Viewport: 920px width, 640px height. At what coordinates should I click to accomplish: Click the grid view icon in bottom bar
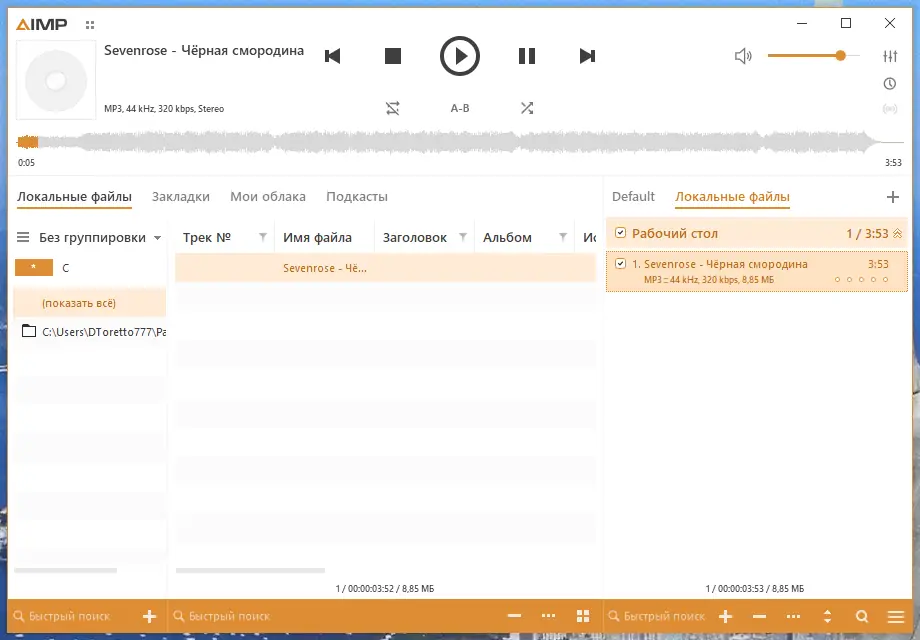click(583, 616)
